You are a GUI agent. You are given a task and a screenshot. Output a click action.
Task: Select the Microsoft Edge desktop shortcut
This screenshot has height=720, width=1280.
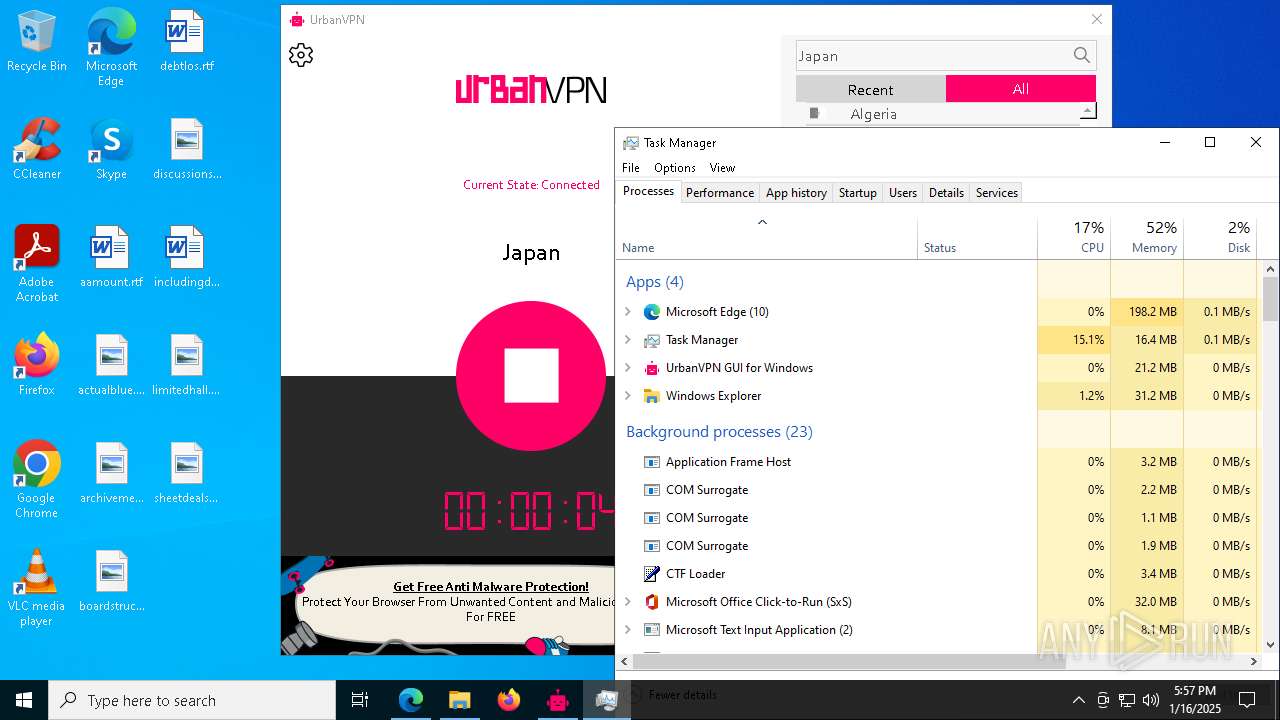coord(111,48)
